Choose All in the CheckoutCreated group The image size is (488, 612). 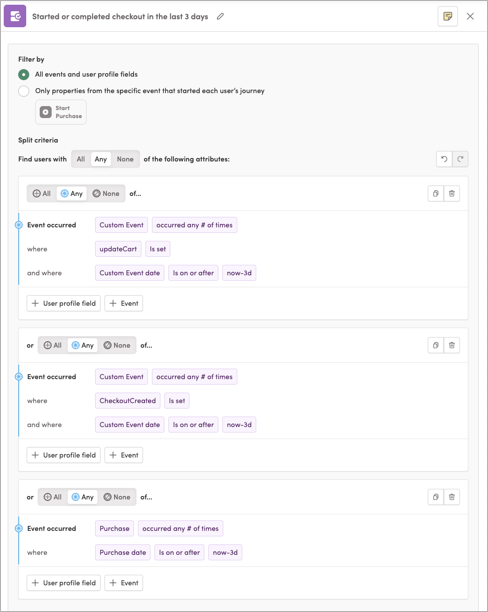(x=53, y=345)
